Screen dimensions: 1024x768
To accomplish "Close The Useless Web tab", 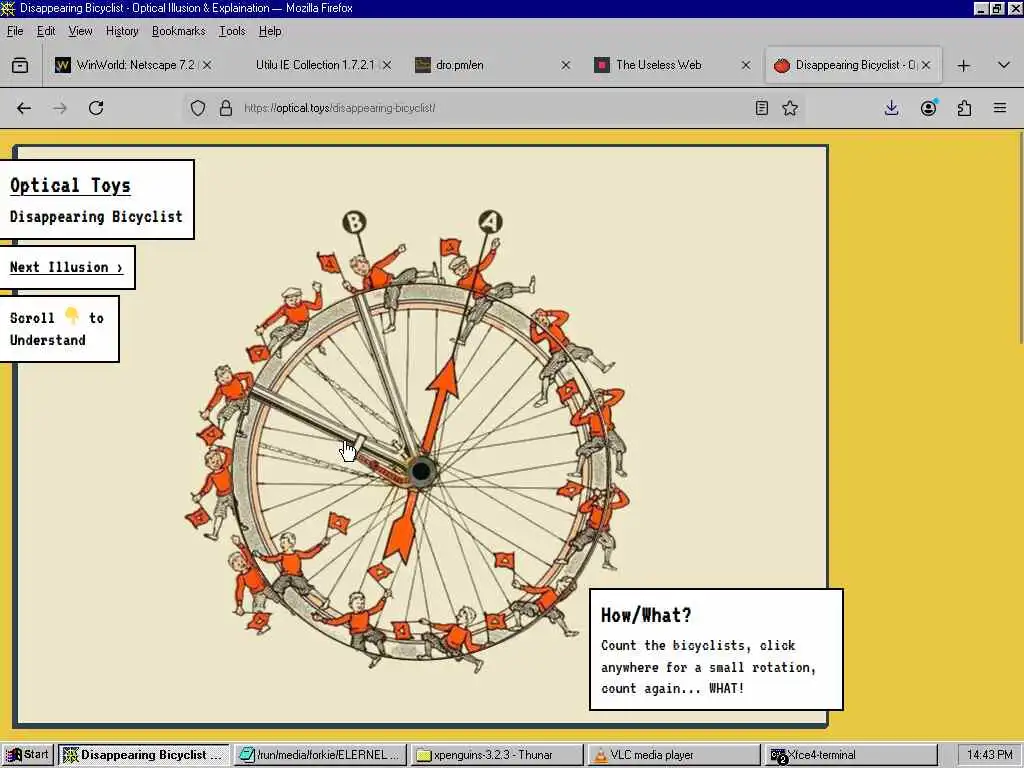I will pyautogui.click(x=746, y=65).
